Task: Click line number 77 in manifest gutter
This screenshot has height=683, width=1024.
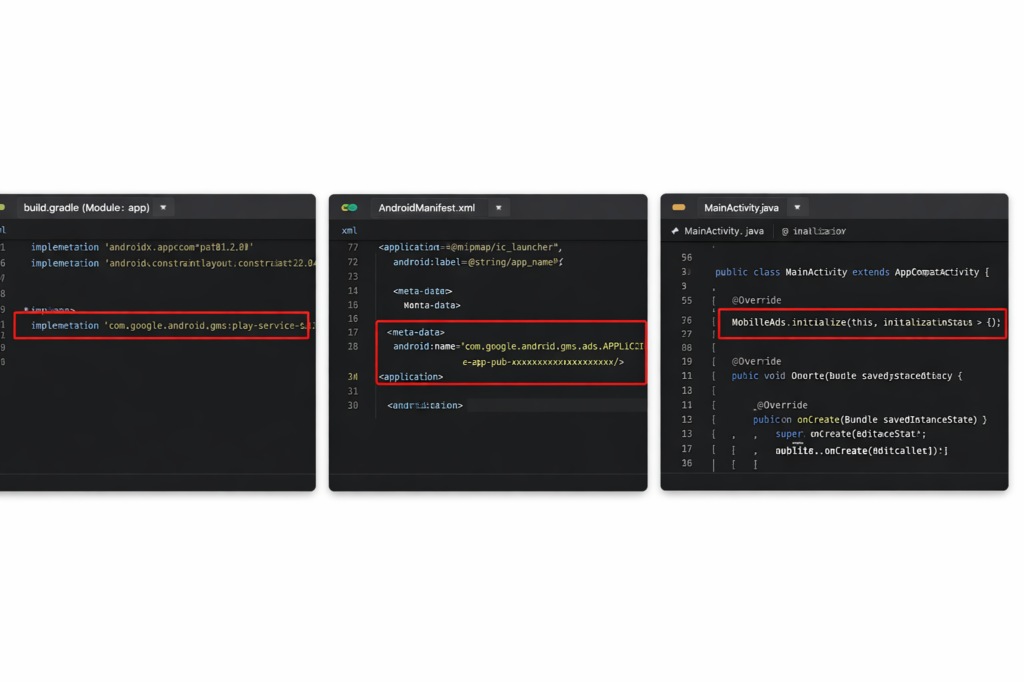Action: pyautogui.click(x=353, y=247)
